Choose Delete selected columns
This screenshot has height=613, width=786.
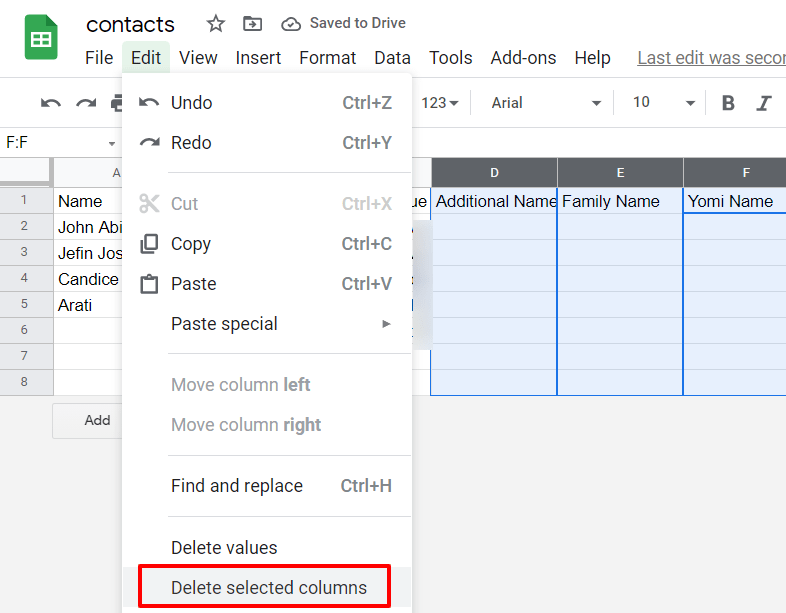[268, 588]
